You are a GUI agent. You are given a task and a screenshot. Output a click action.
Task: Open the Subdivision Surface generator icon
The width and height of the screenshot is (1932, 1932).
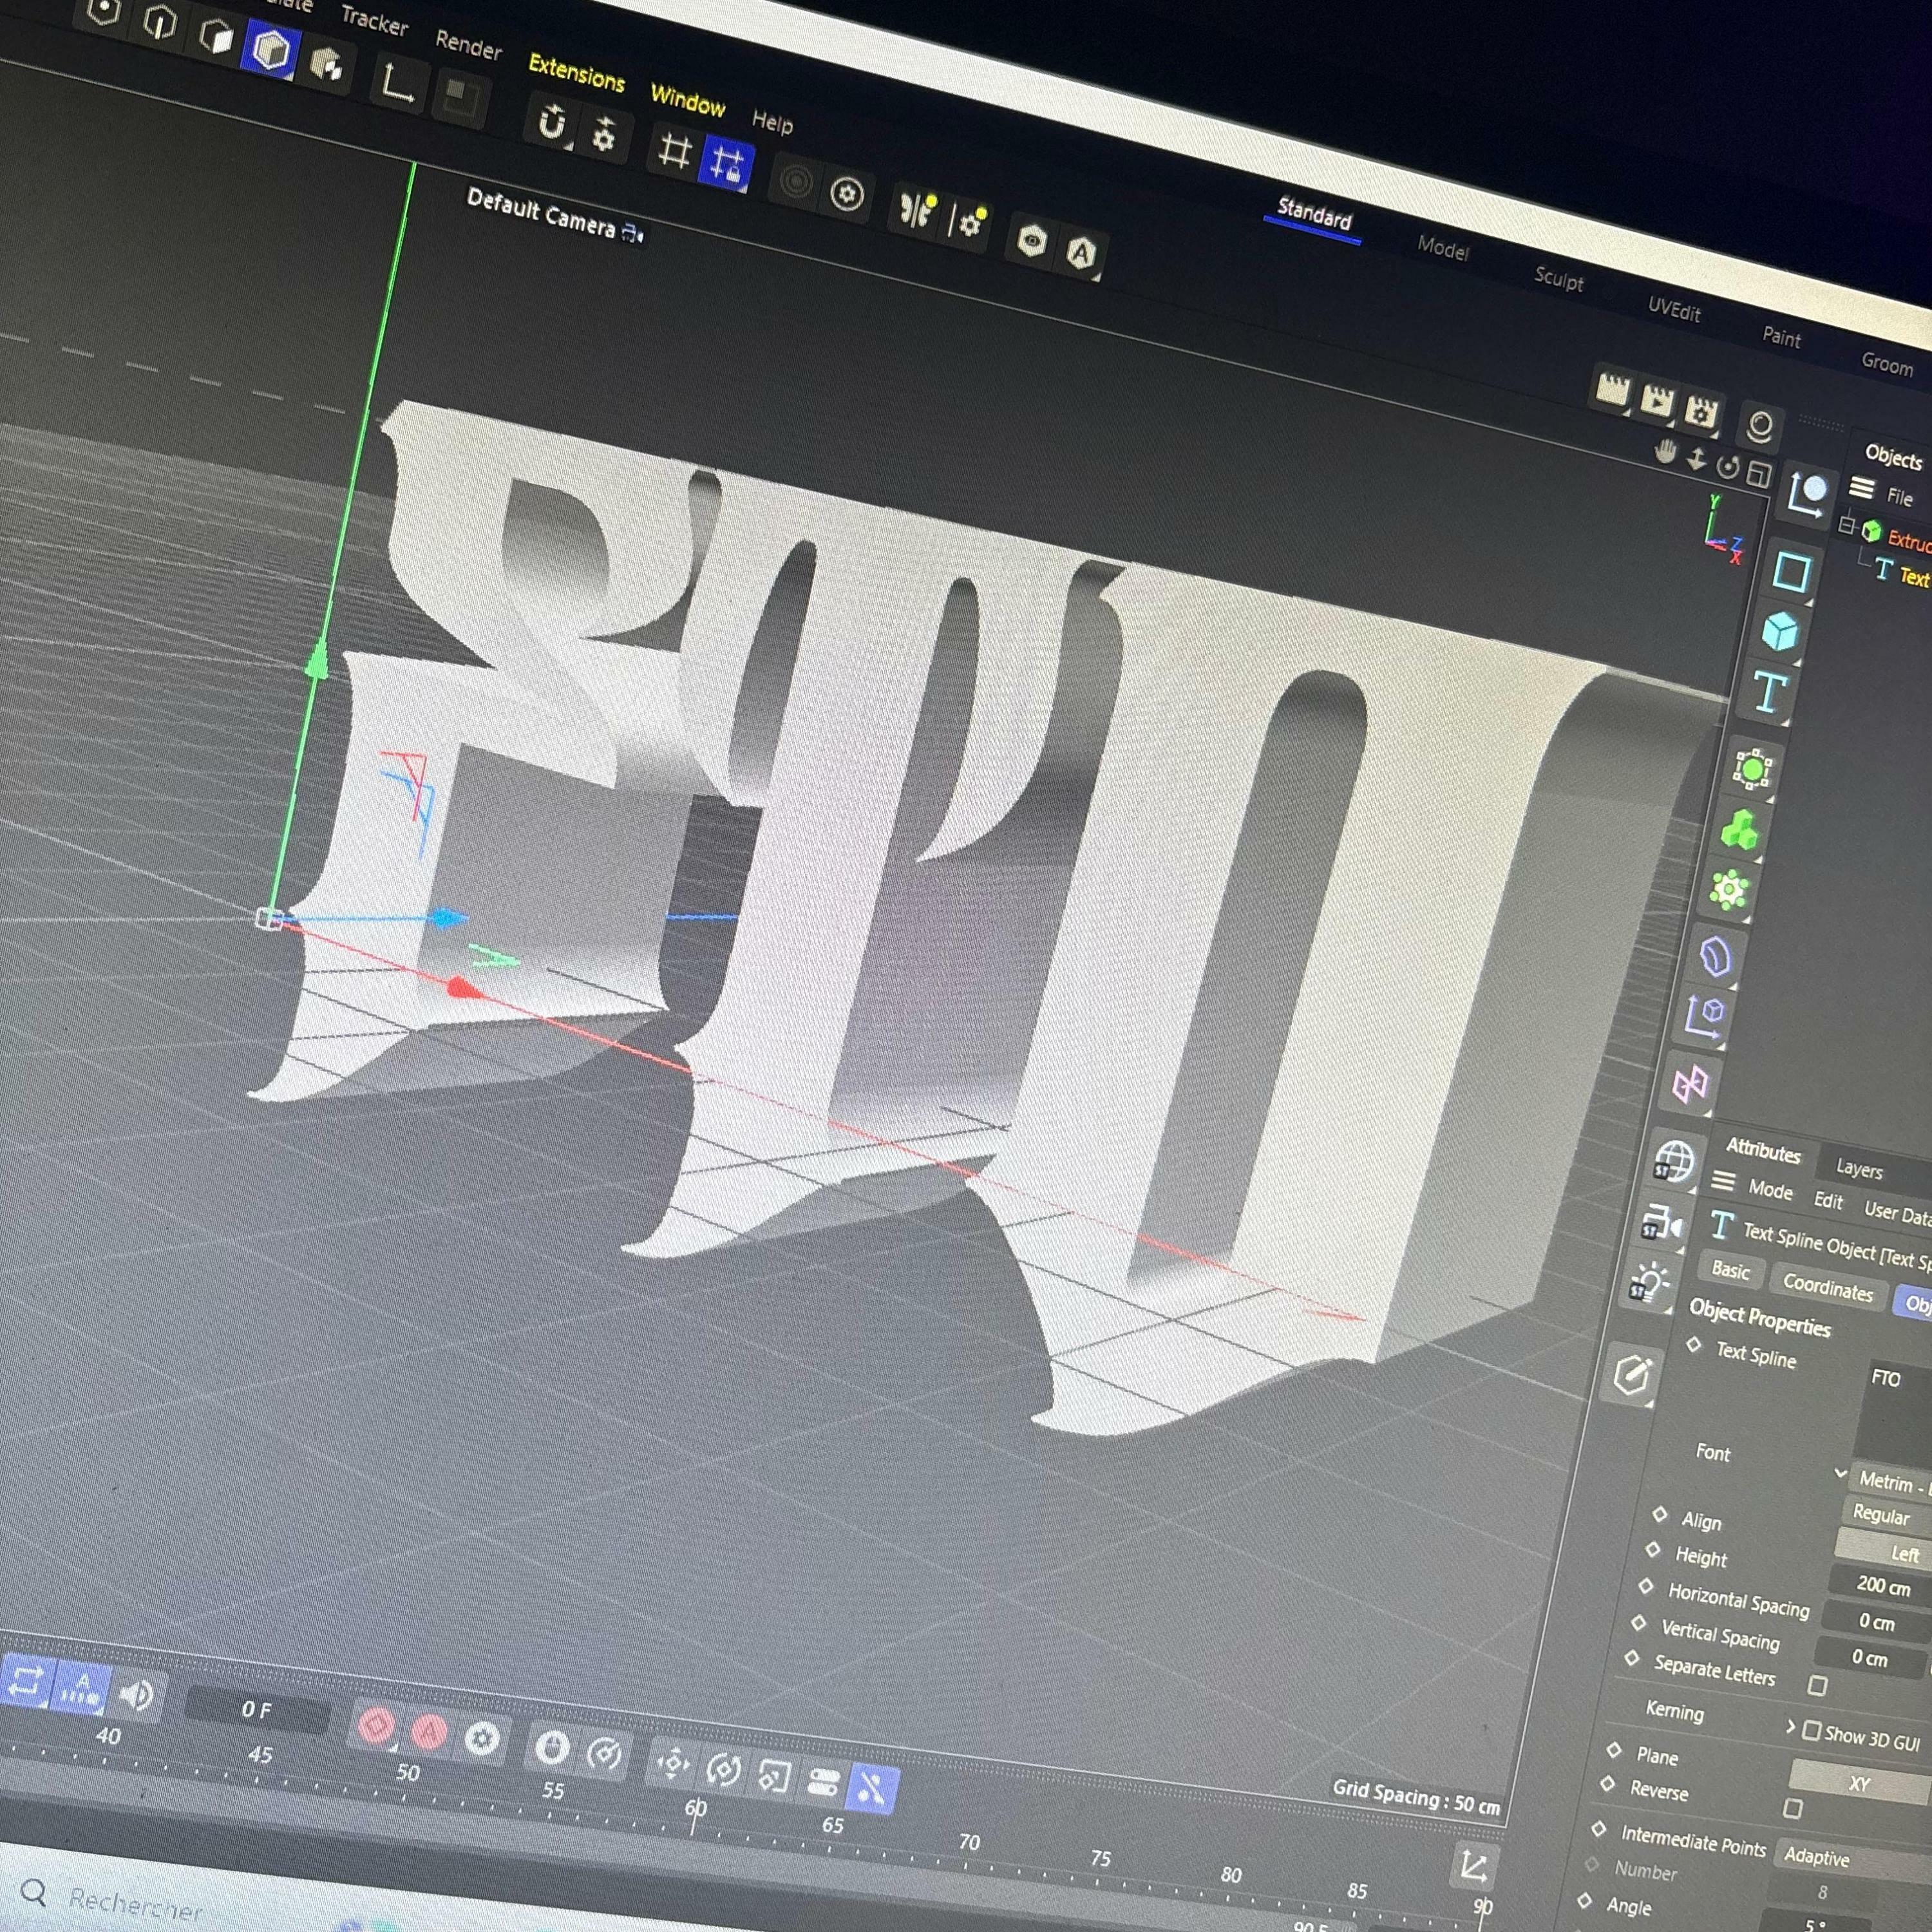click(x=1752, y=769)
